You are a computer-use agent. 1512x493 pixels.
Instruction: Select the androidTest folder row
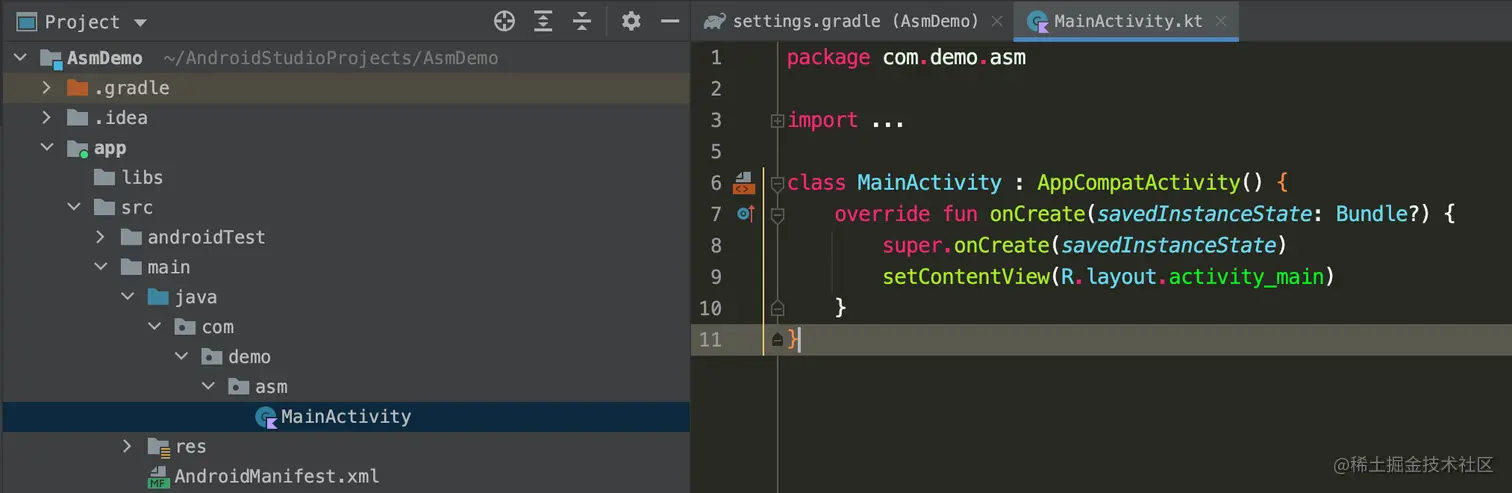(345, 238)
